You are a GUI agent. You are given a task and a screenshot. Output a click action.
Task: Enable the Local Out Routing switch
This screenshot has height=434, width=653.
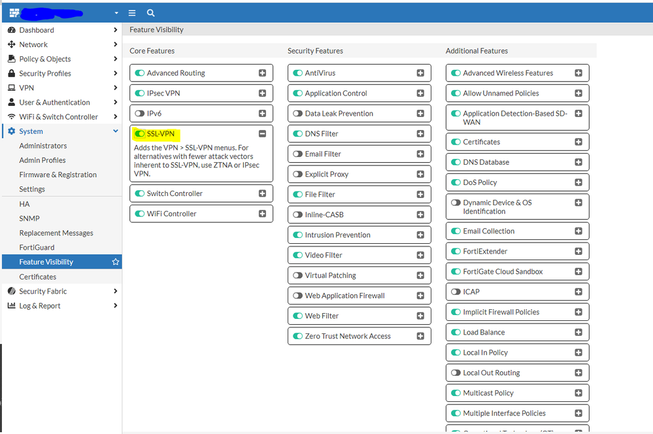456,373
